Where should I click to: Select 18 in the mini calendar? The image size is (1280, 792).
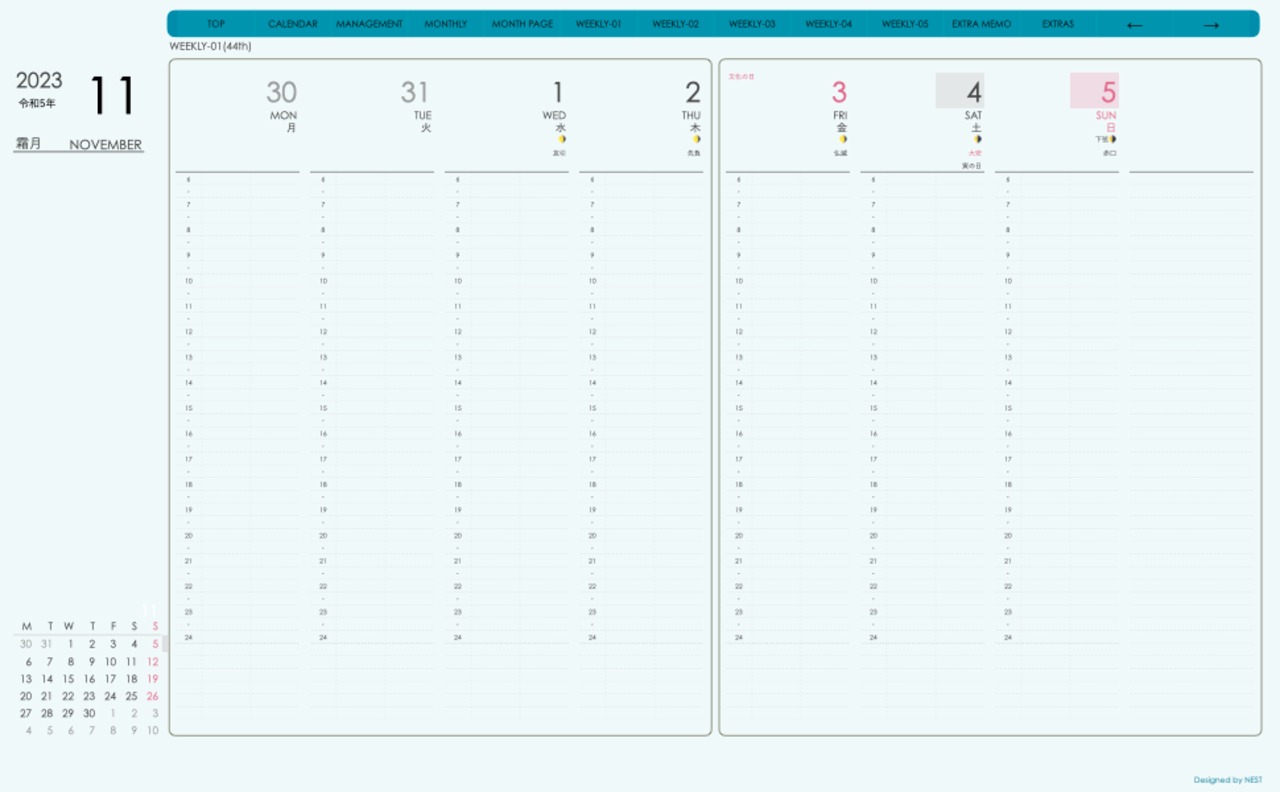131,679
